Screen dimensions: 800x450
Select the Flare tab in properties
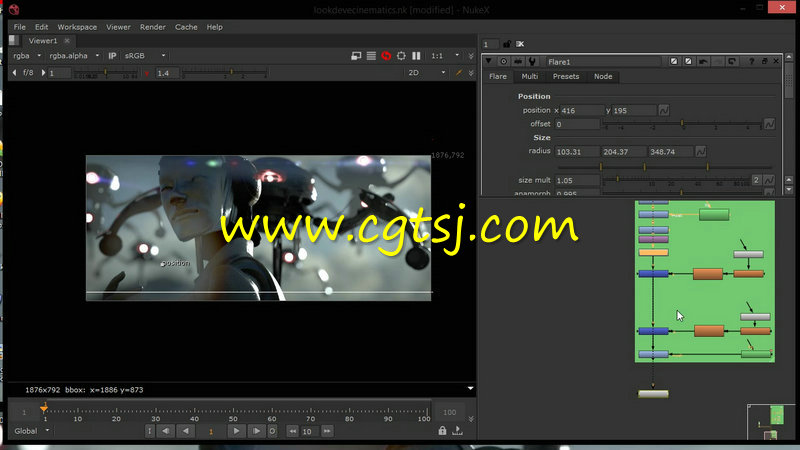[x=498, y=77]
